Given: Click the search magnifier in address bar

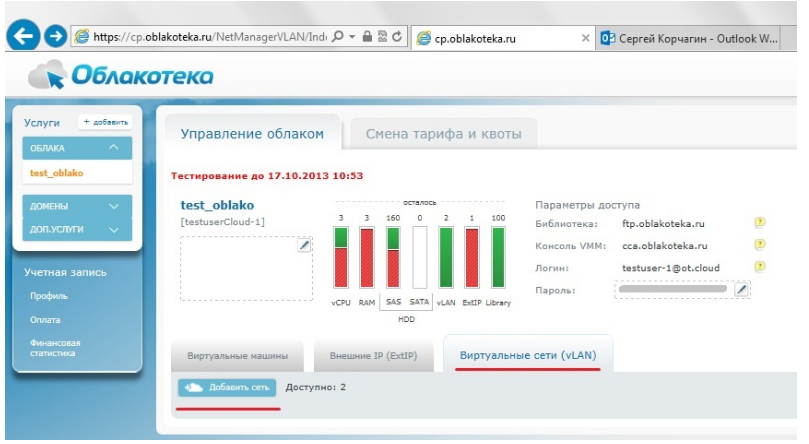Looking at the screenshot, I should tap(337, 37).
